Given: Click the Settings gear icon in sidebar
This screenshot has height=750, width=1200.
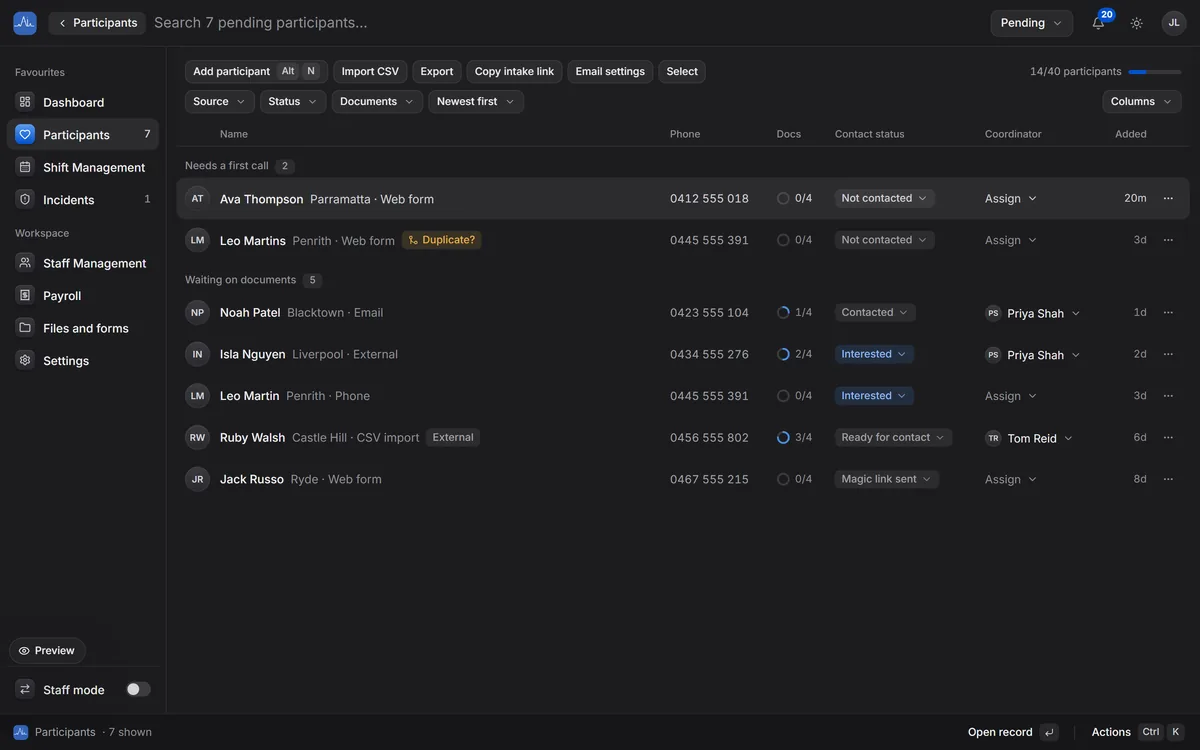Looking at the screenshot, I should click(25, 360).
